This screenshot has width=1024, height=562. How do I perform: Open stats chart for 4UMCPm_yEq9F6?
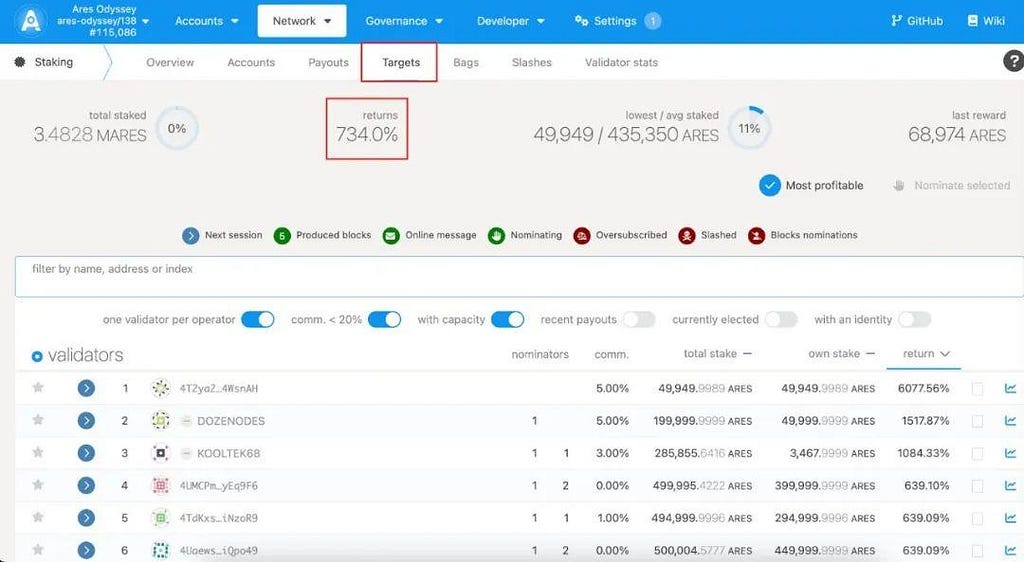click(1010, 486)
